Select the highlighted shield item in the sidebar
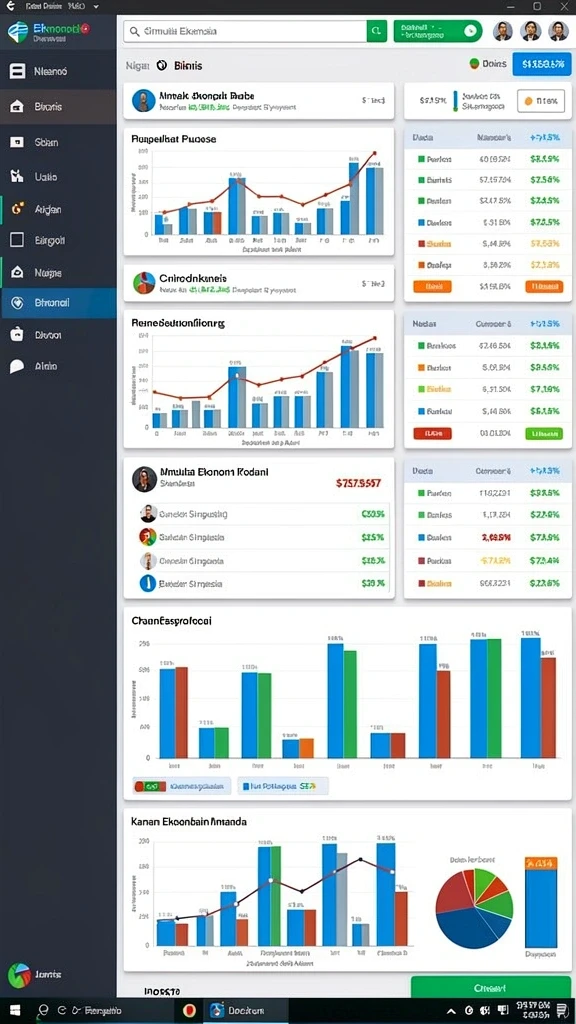Image resolution: width=576 pixels, height=1024 pixels. 58,303
